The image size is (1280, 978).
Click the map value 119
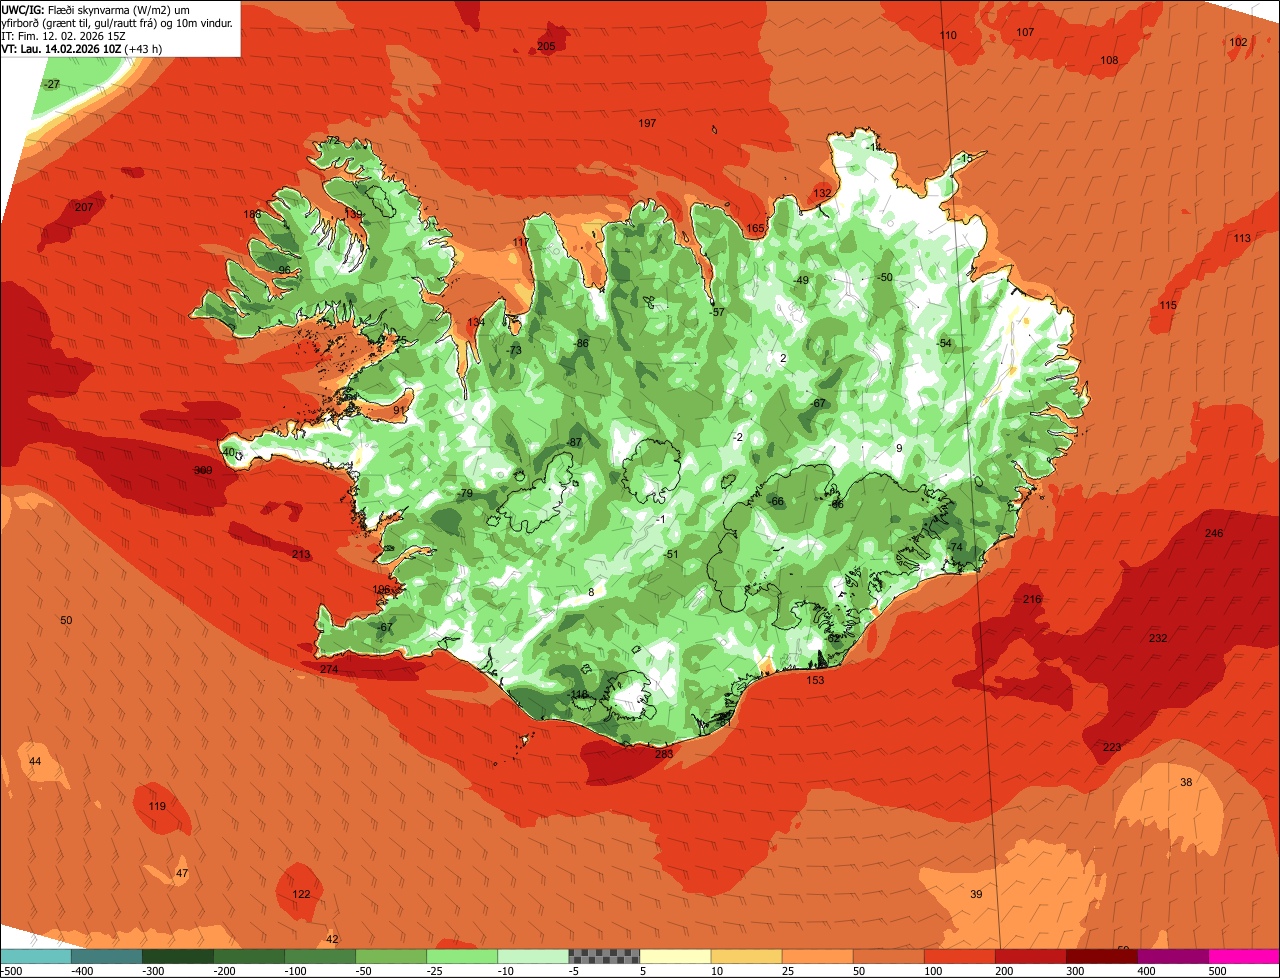click(x=157, y=807)
